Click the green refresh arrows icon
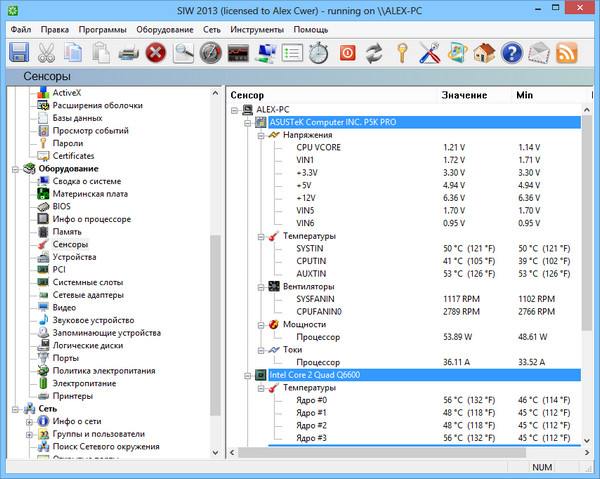 pyautogui.click(x=375, y=52)
